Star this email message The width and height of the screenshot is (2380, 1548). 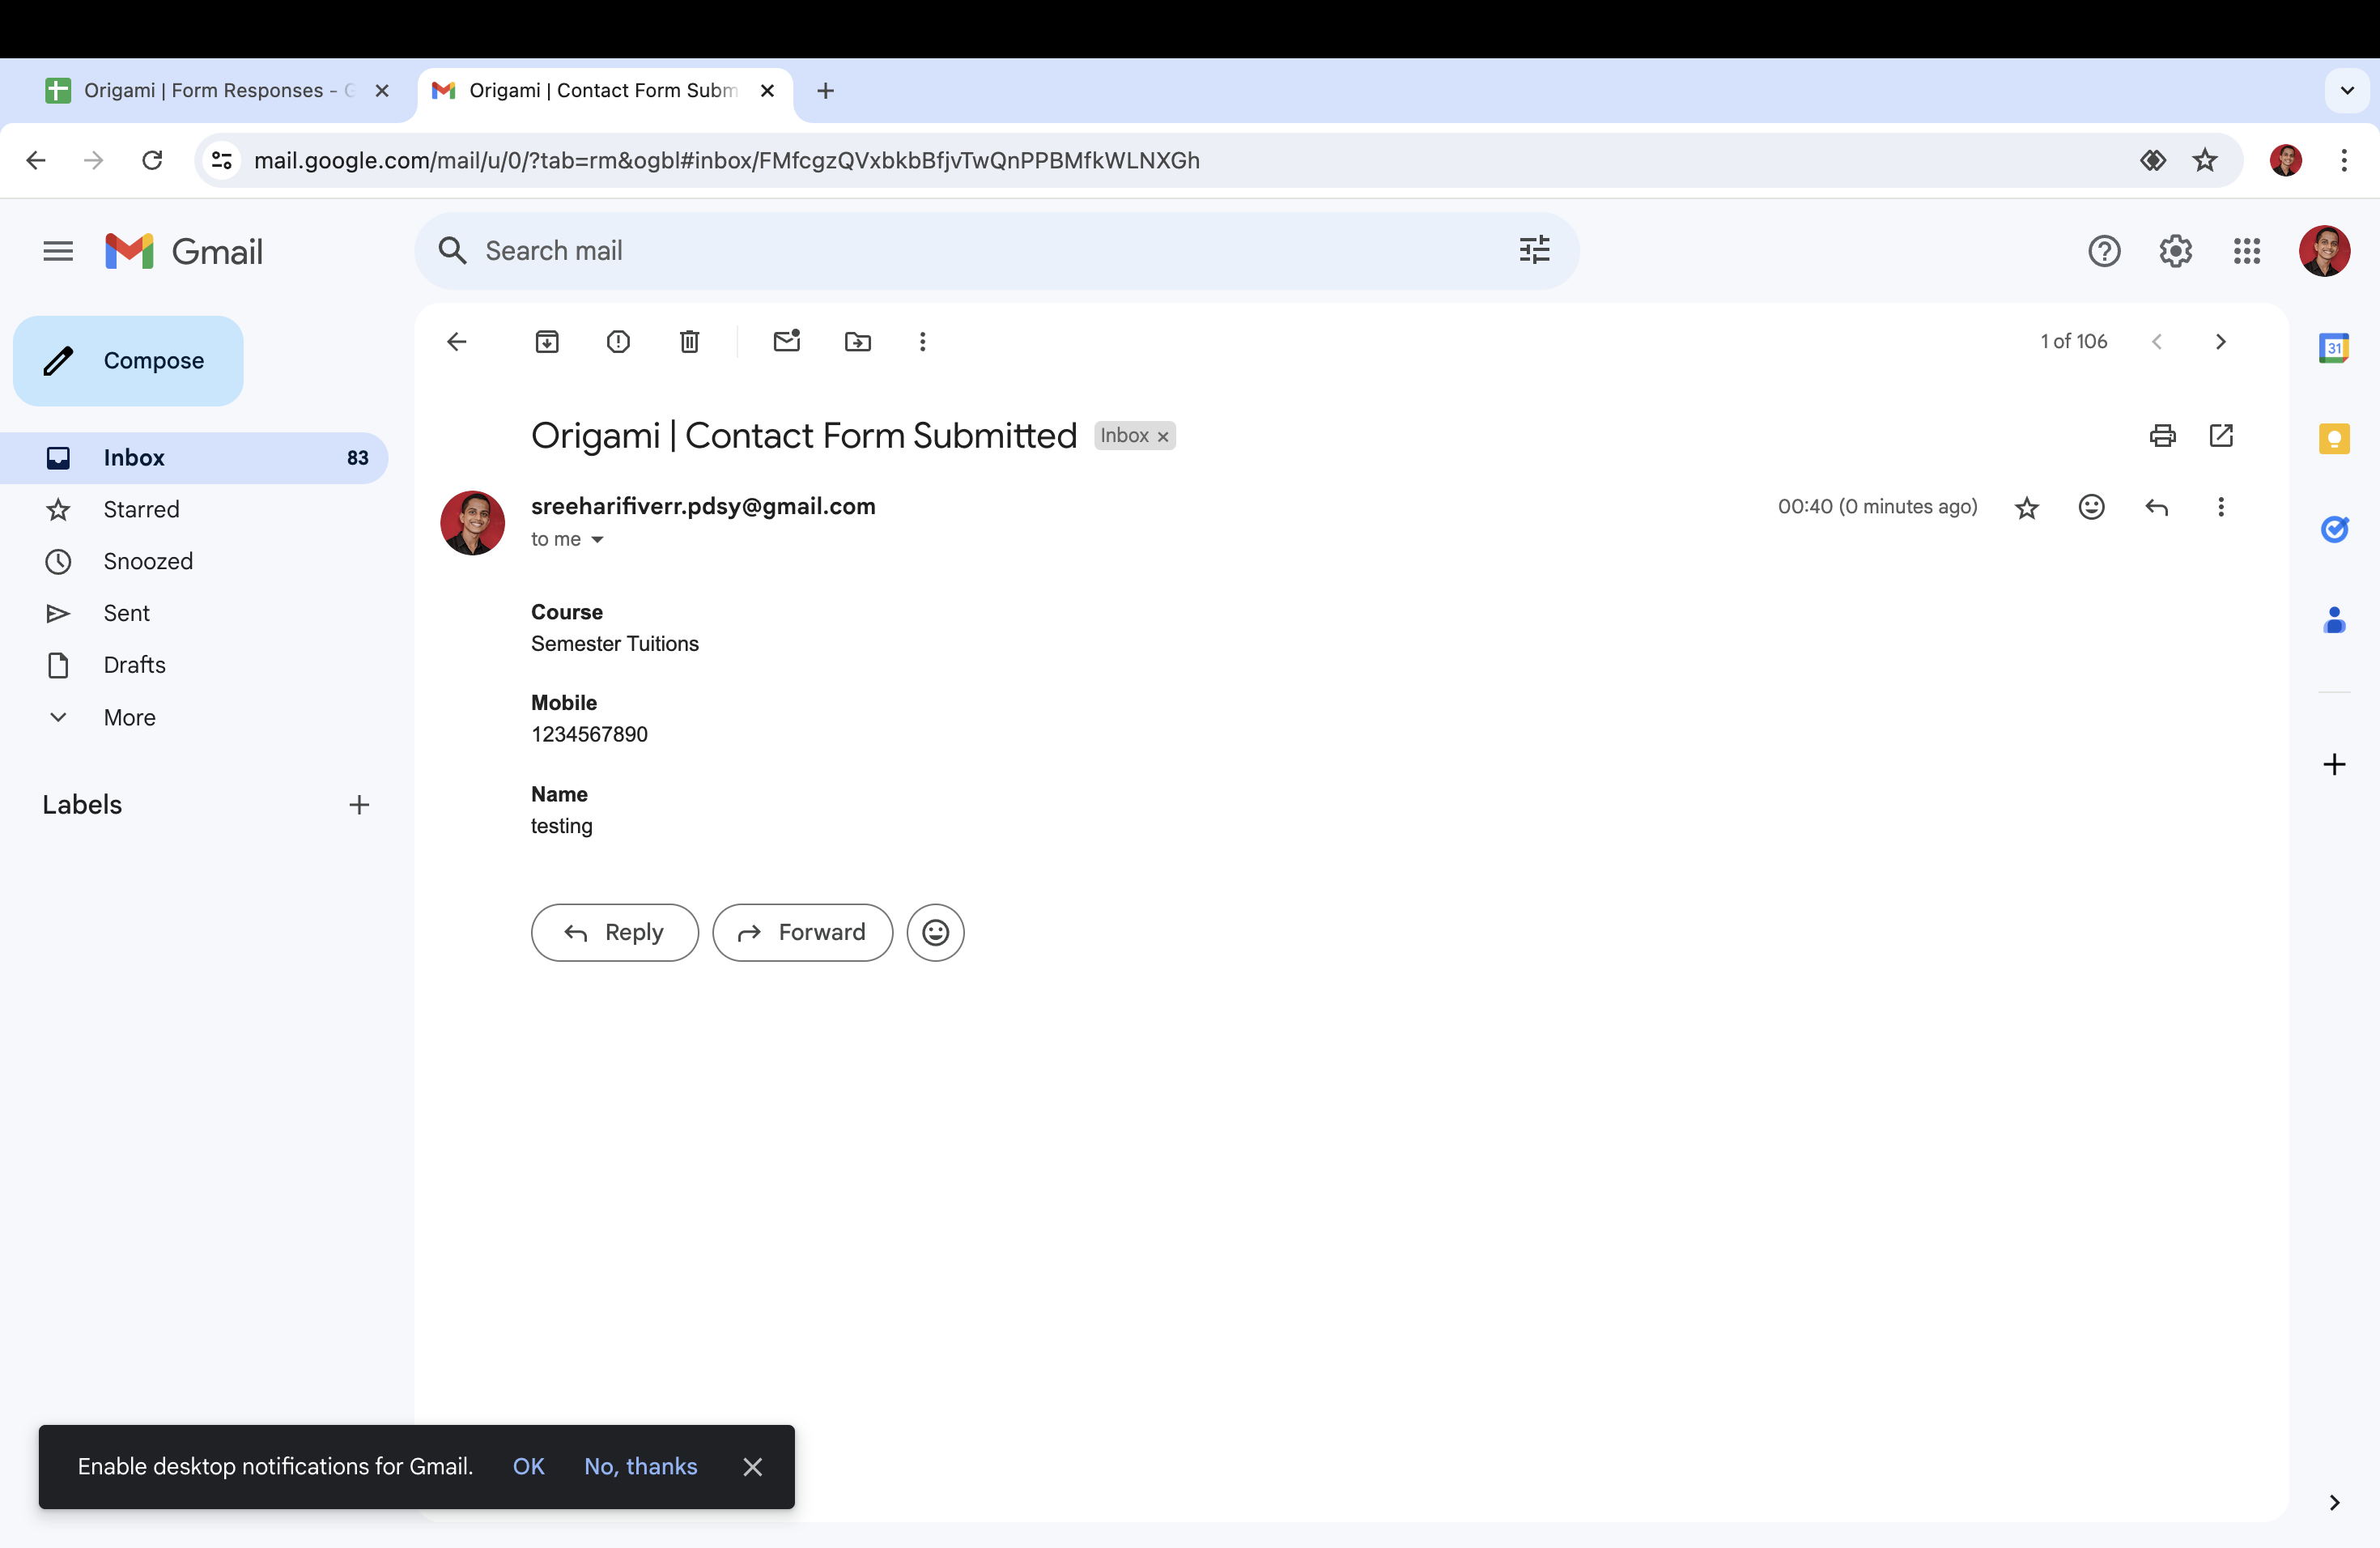tap(2026, 508)
